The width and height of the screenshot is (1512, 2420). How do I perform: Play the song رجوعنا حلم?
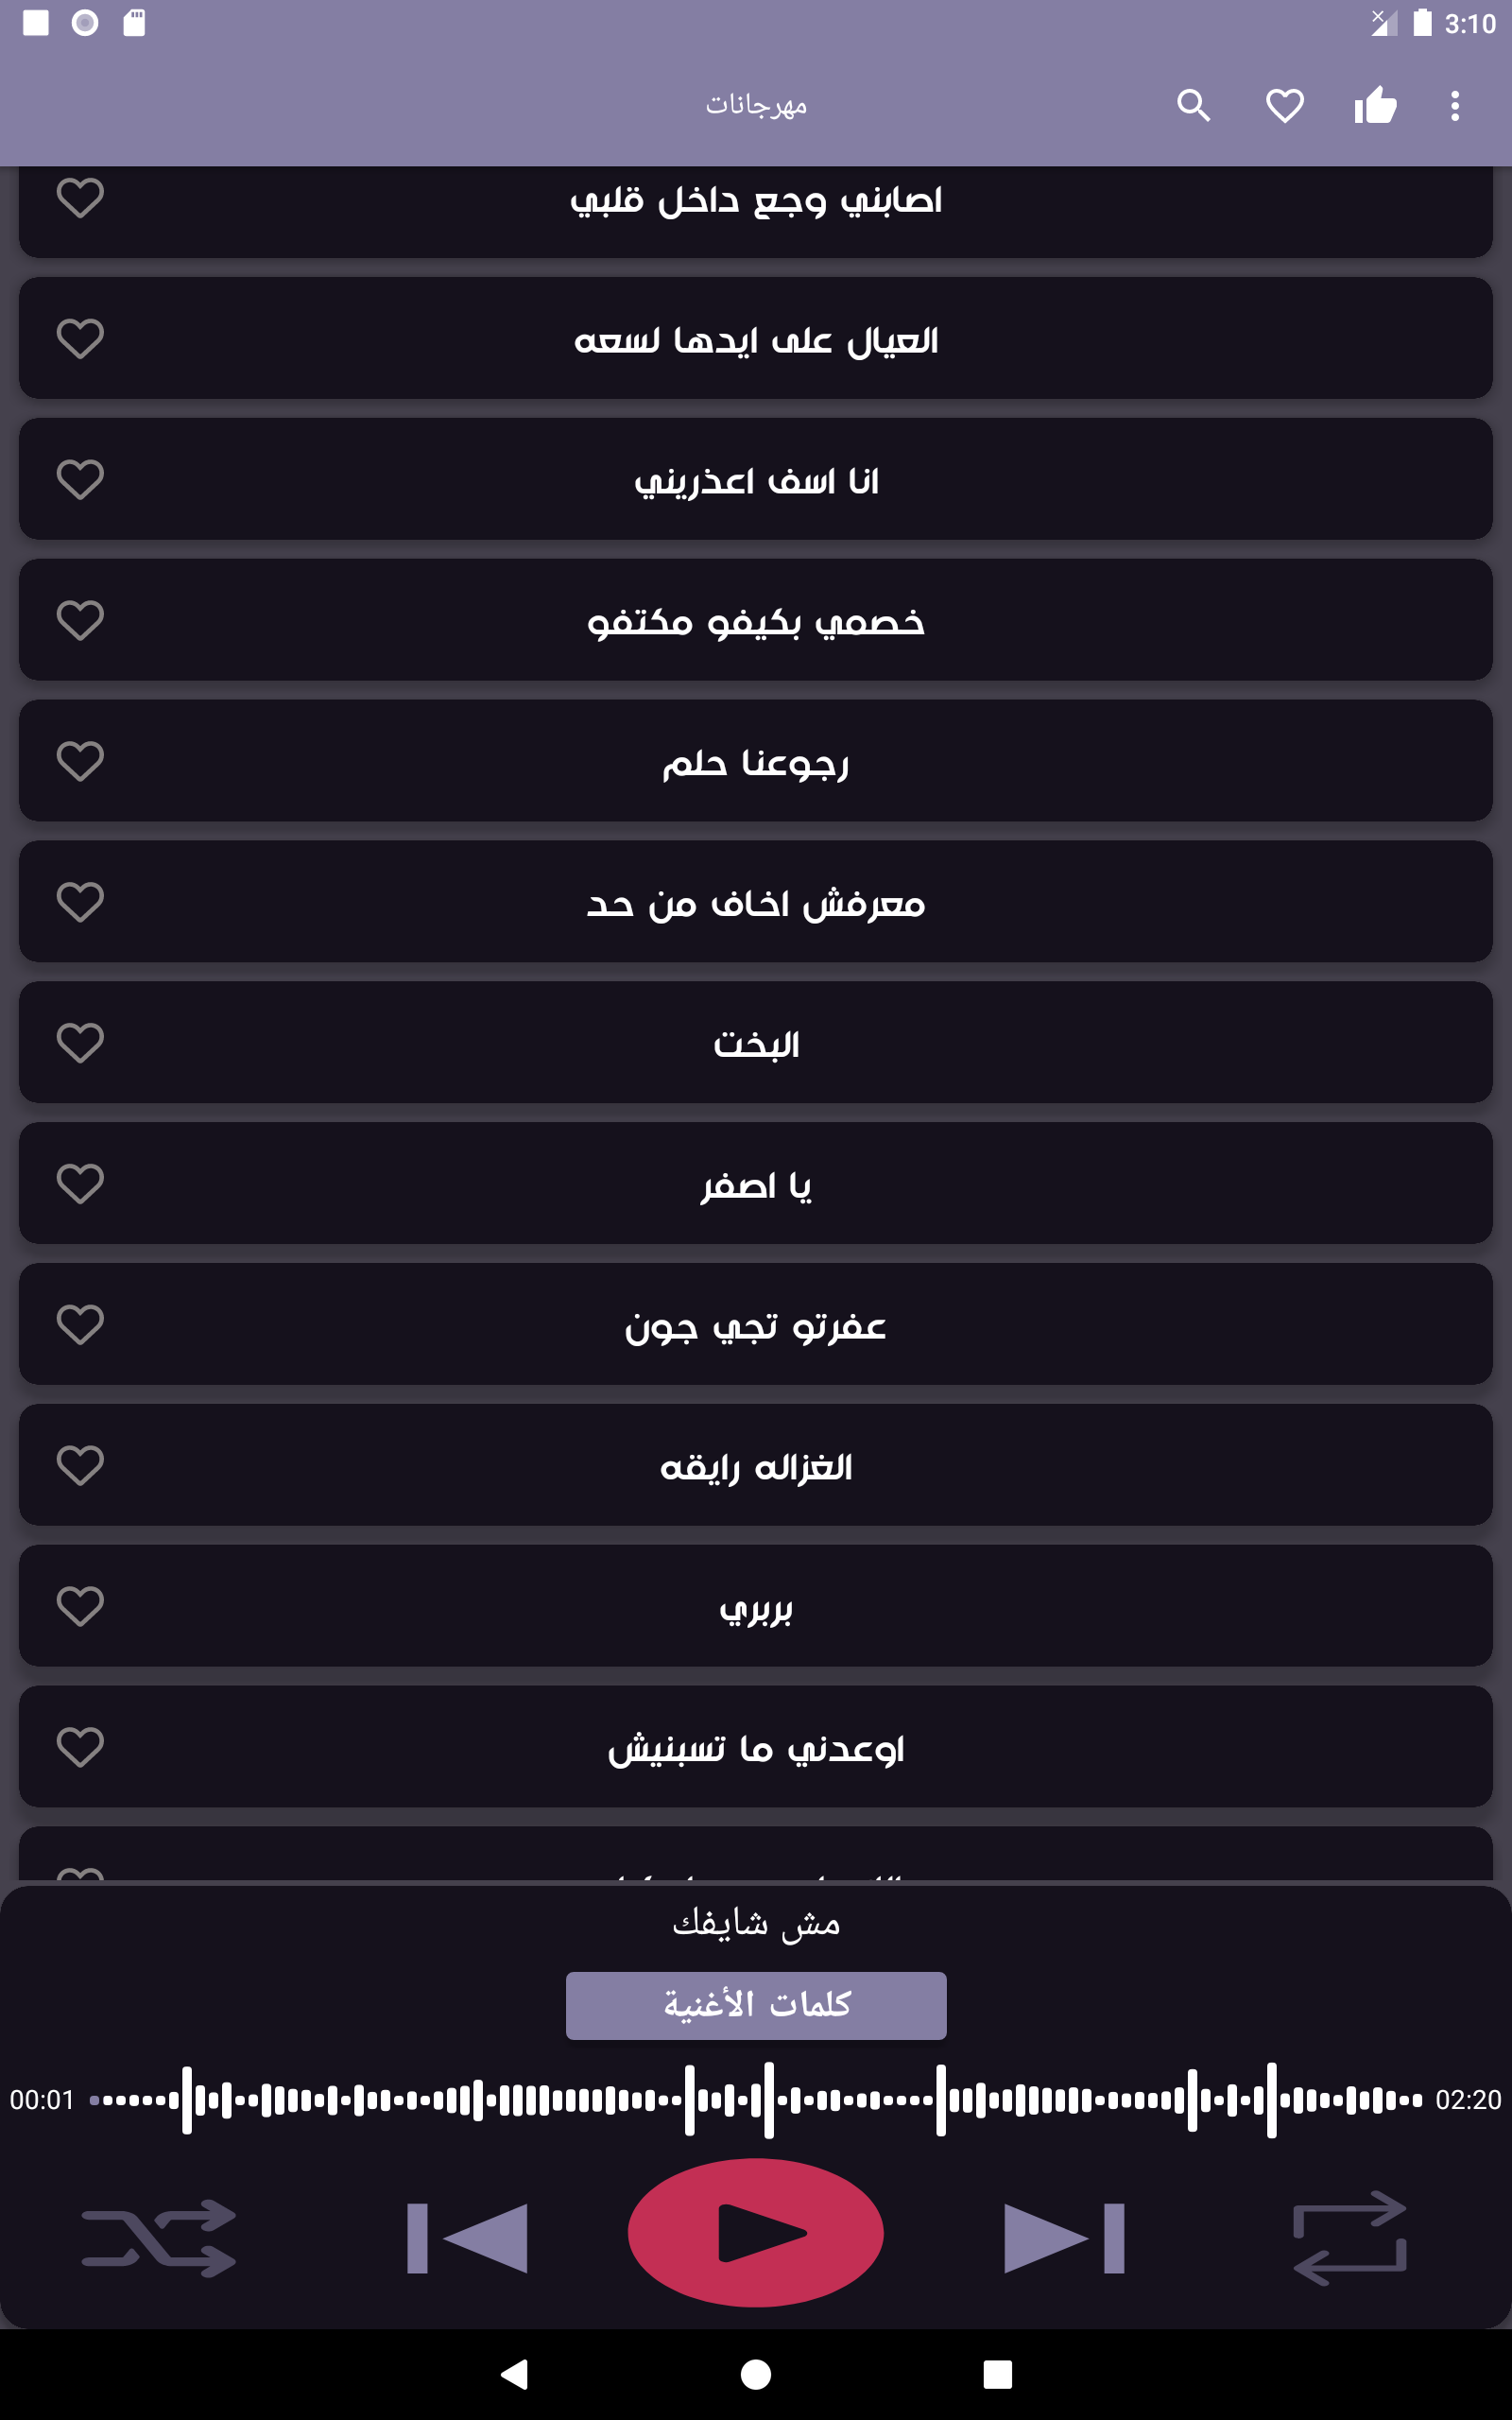756,761
